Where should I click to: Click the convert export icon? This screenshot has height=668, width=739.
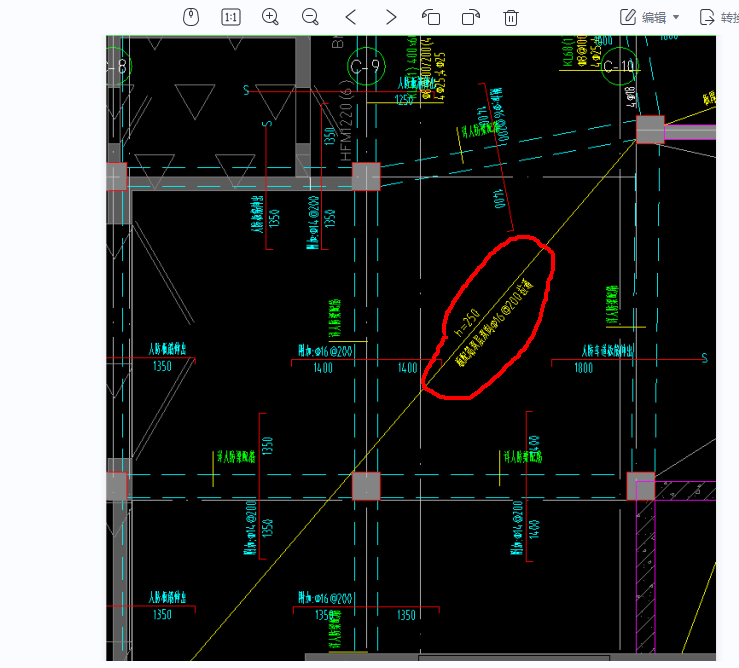[707, 17]
